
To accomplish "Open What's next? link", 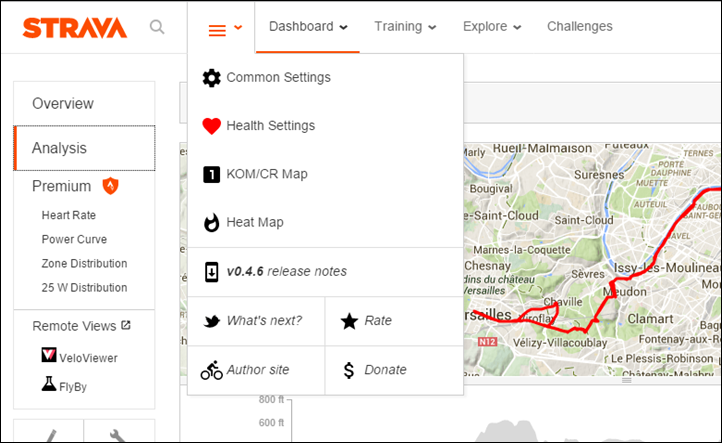I will (264, 321).
